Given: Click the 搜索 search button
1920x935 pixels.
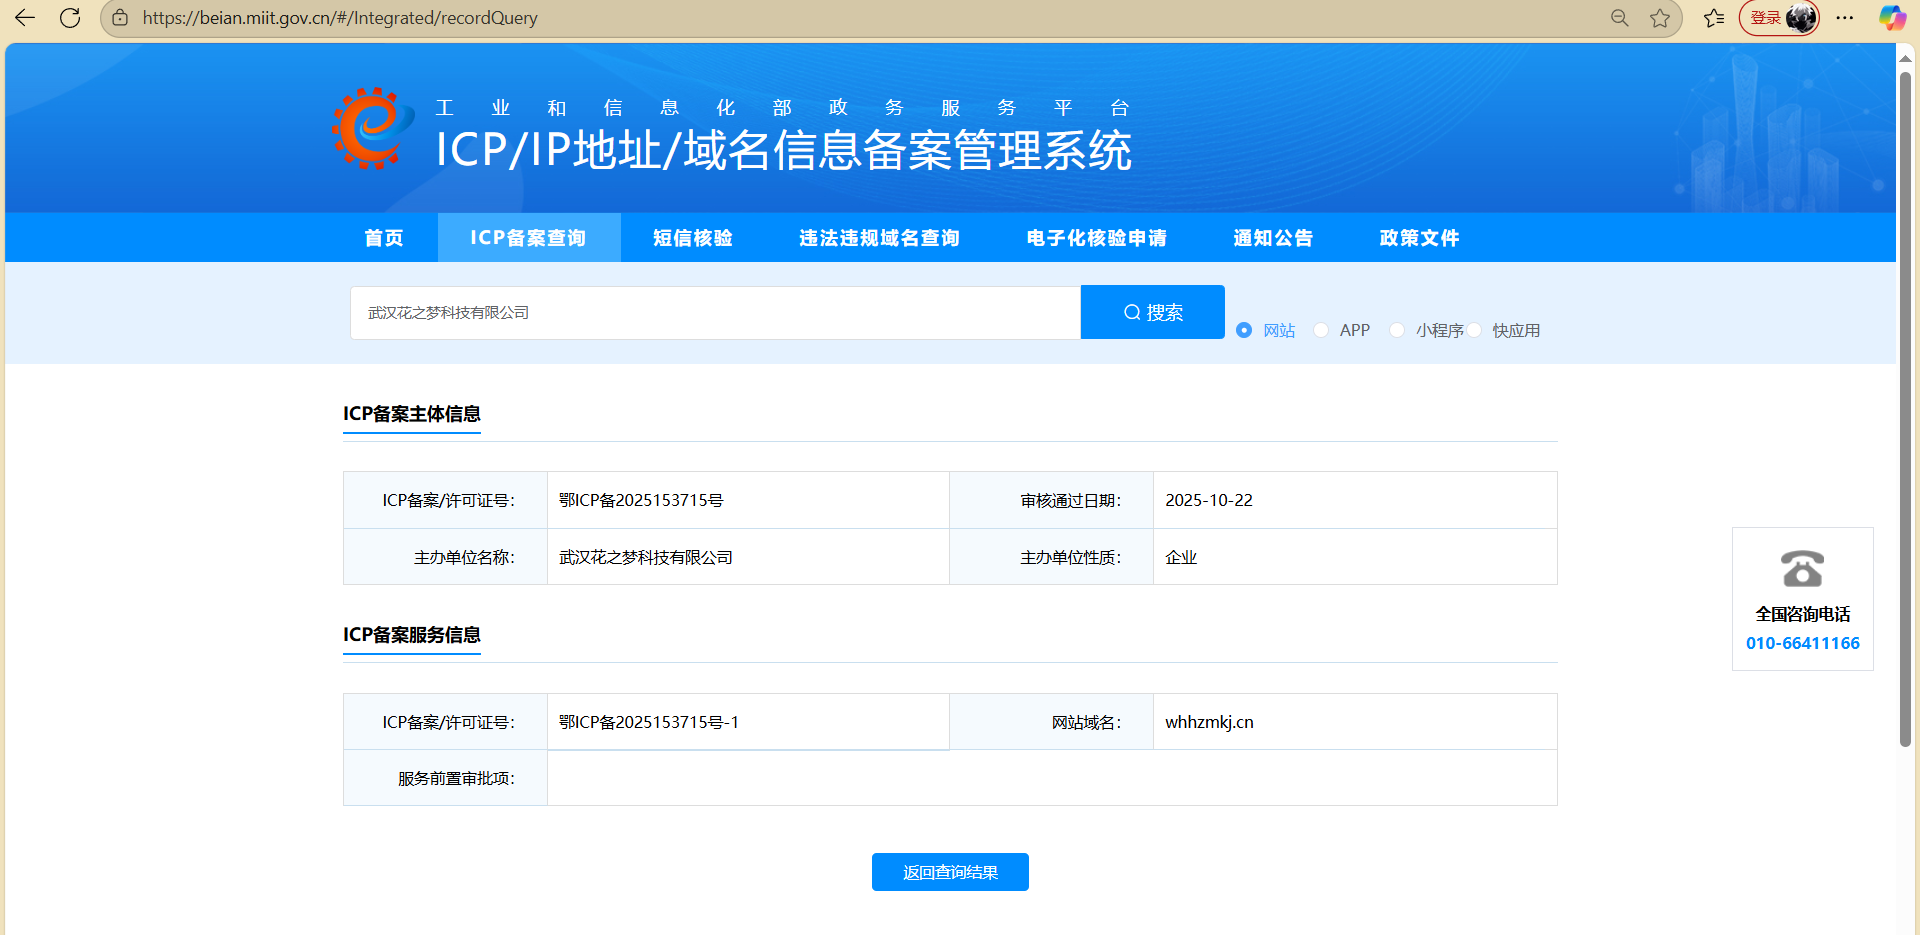Looking at the screenshot, I should (x=1152, y=312).
